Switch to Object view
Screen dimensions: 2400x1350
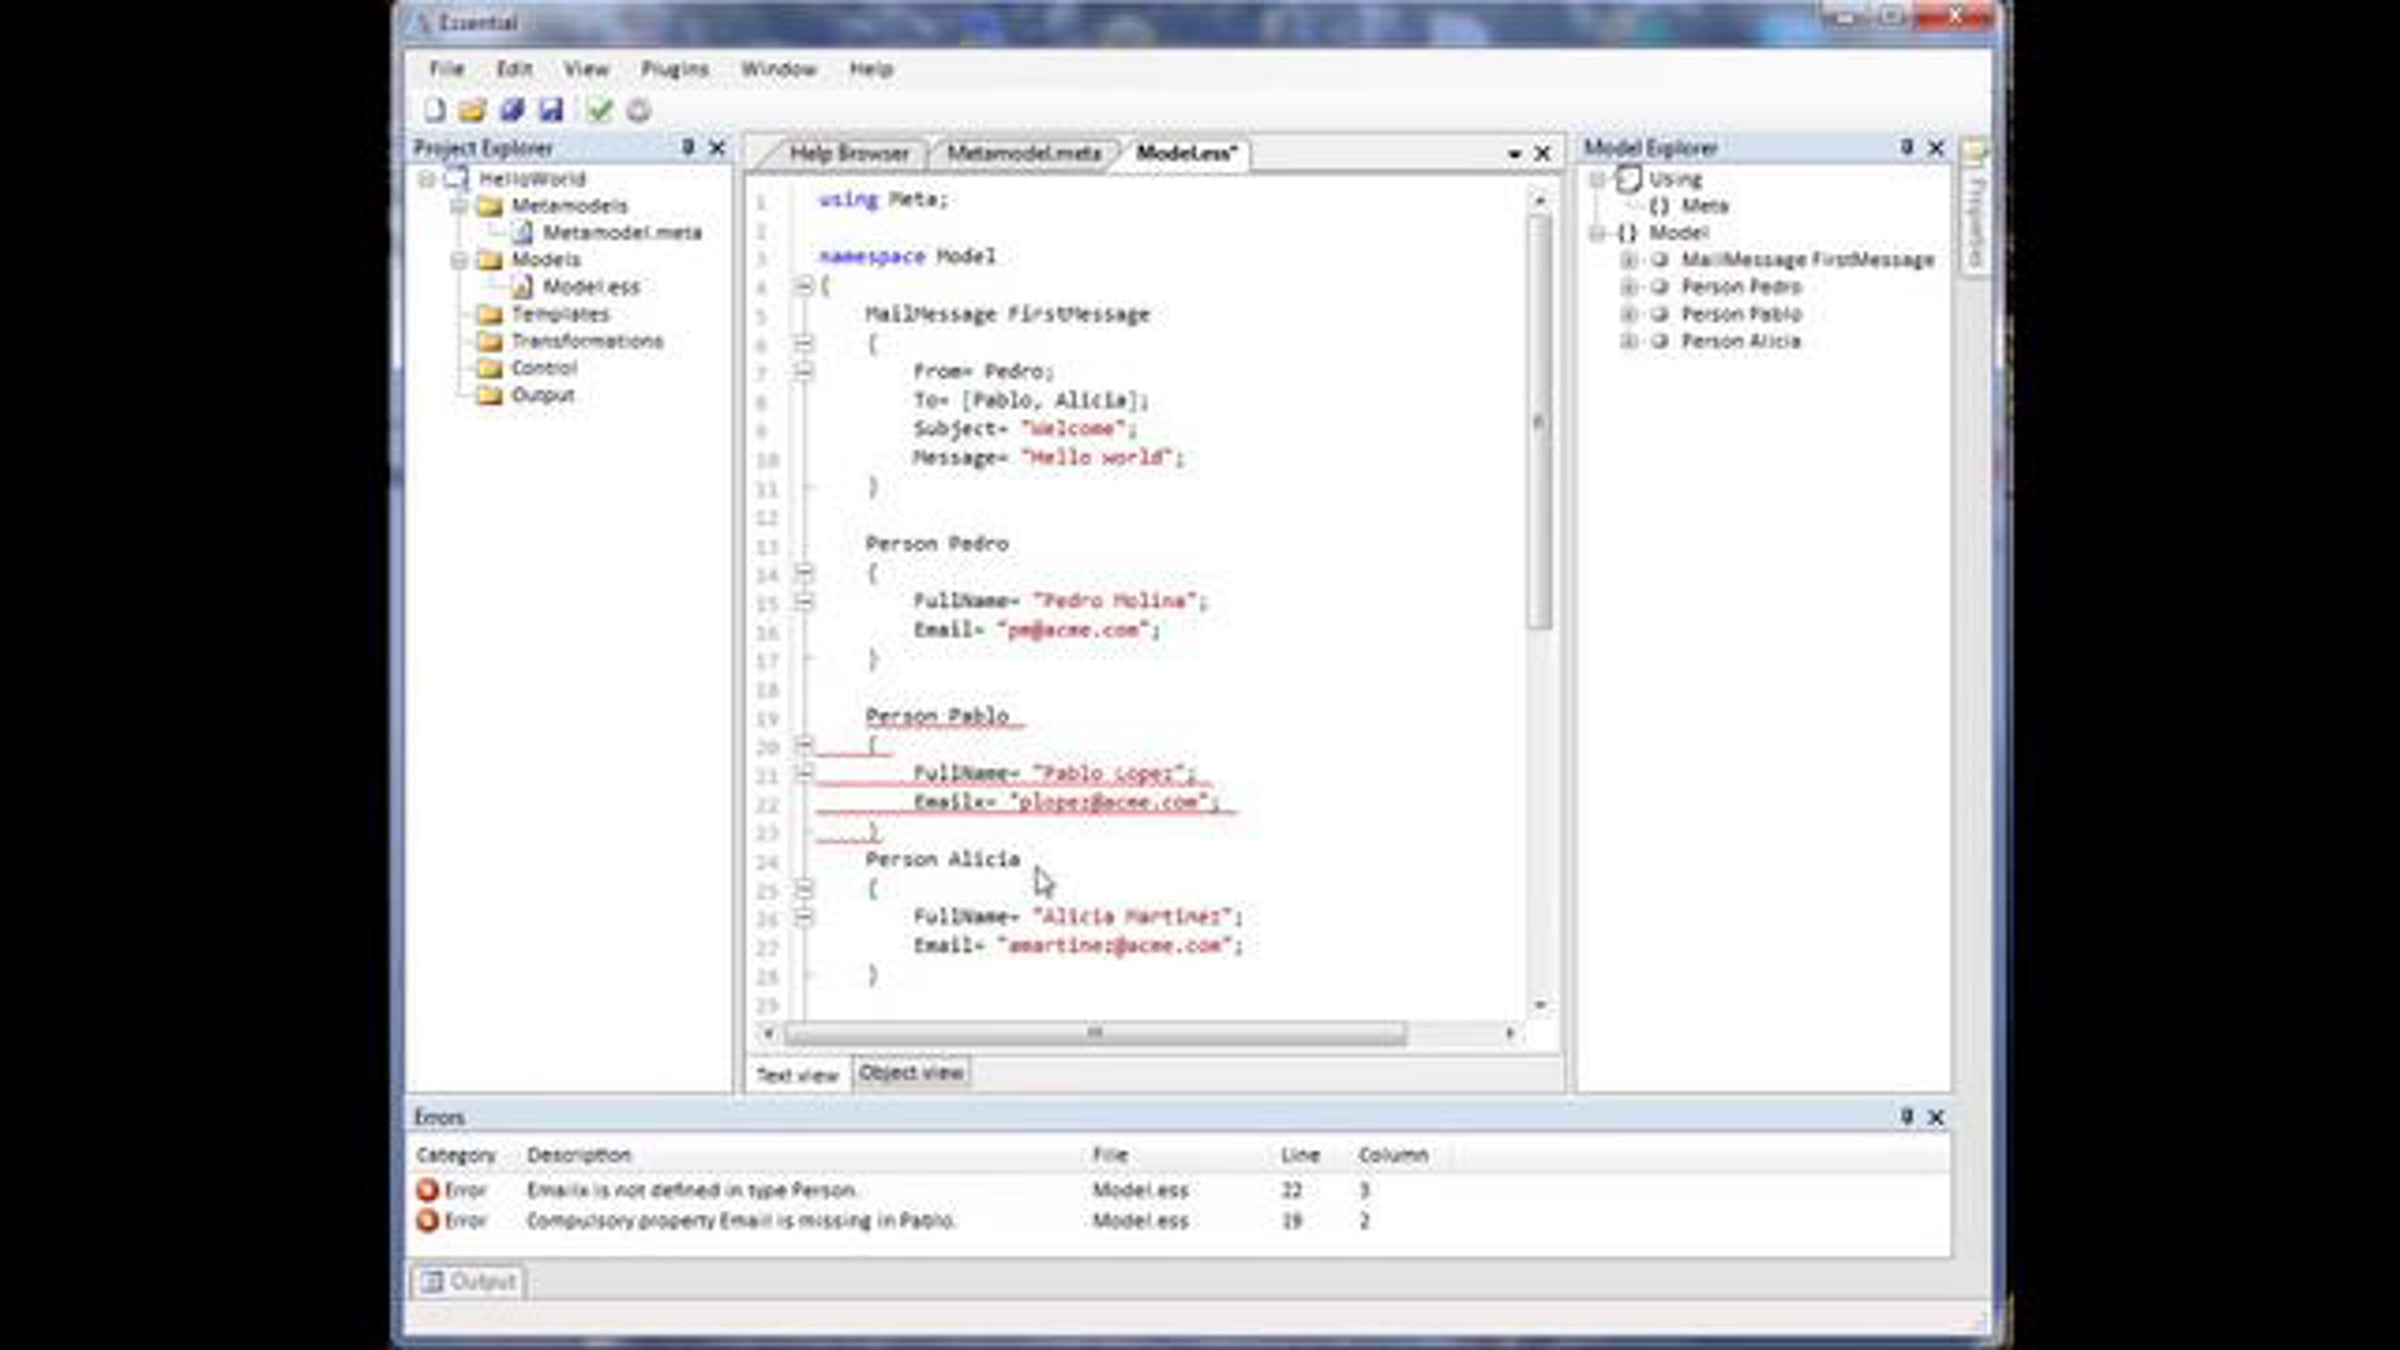pos(911,1073)
